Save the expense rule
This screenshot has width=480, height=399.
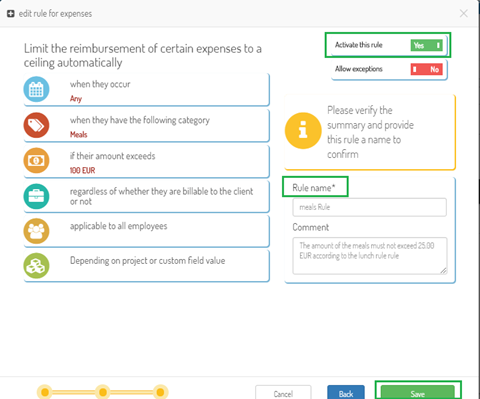(x=418, y=393)
